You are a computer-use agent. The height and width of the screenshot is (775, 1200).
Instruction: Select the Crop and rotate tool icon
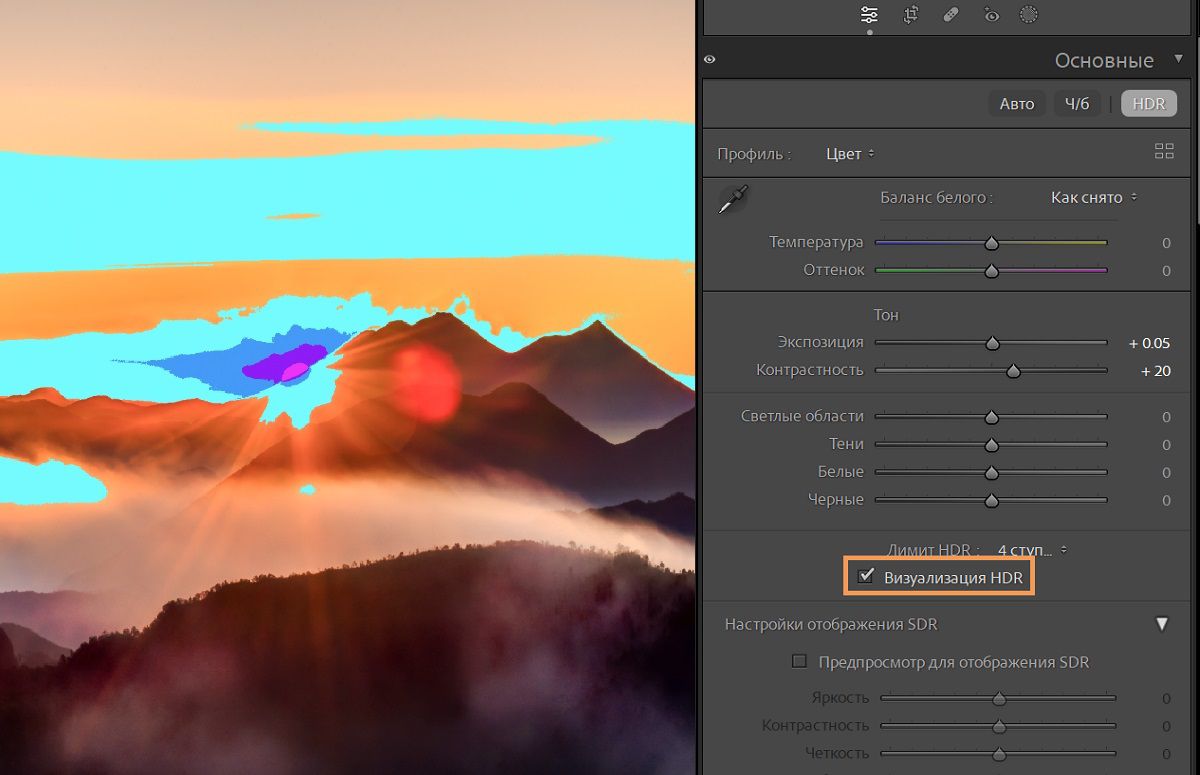coord(910,15)
